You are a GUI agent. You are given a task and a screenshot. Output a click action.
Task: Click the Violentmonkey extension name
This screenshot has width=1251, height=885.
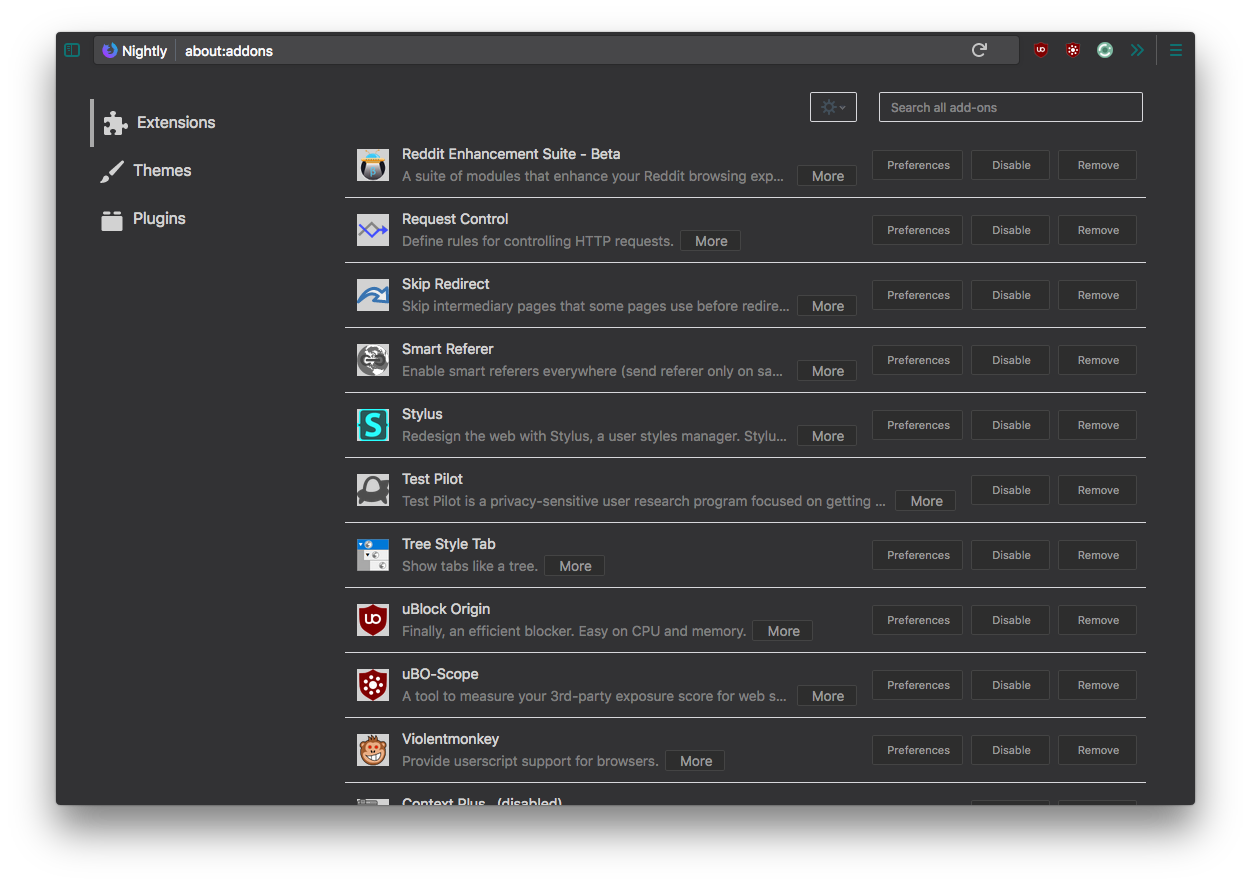click(x=450, y=739)
